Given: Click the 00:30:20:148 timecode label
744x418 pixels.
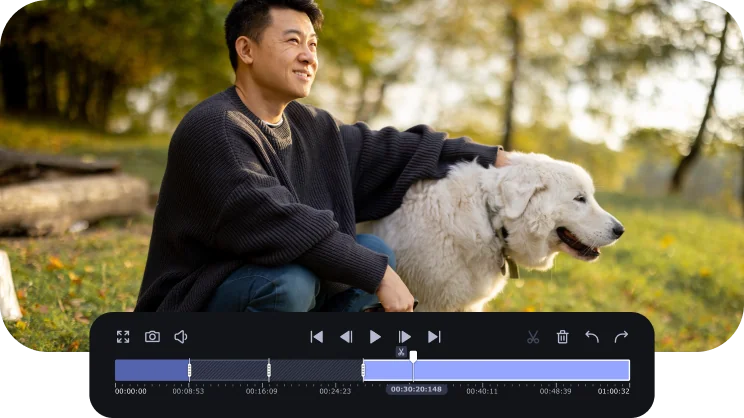Looking at the screenshot, I should point(415,390).
